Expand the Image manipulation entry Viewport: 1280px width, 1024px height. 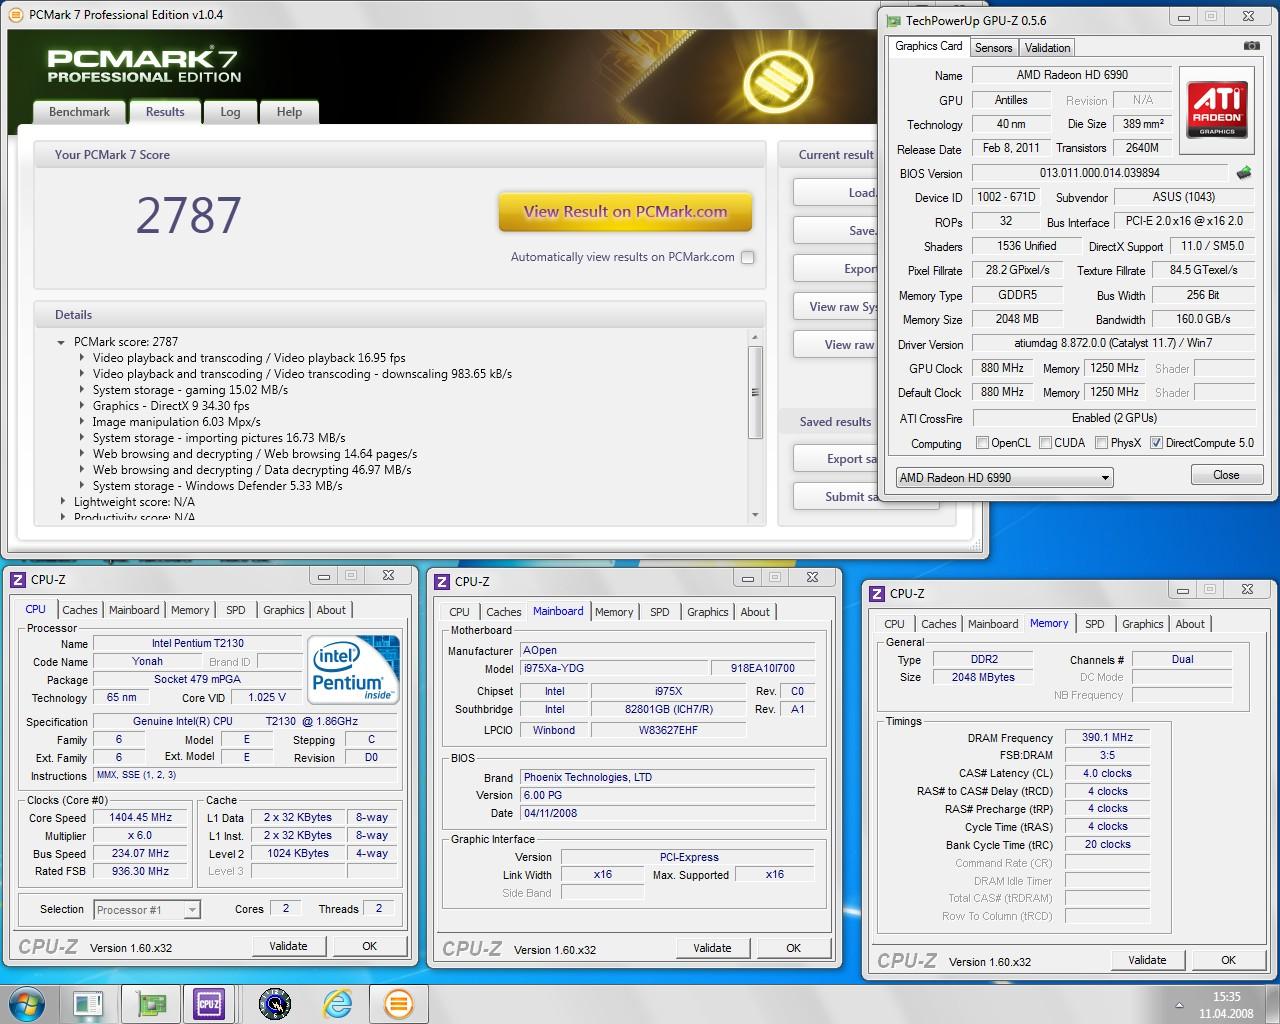pyautogui.click(x=82, y=422)
